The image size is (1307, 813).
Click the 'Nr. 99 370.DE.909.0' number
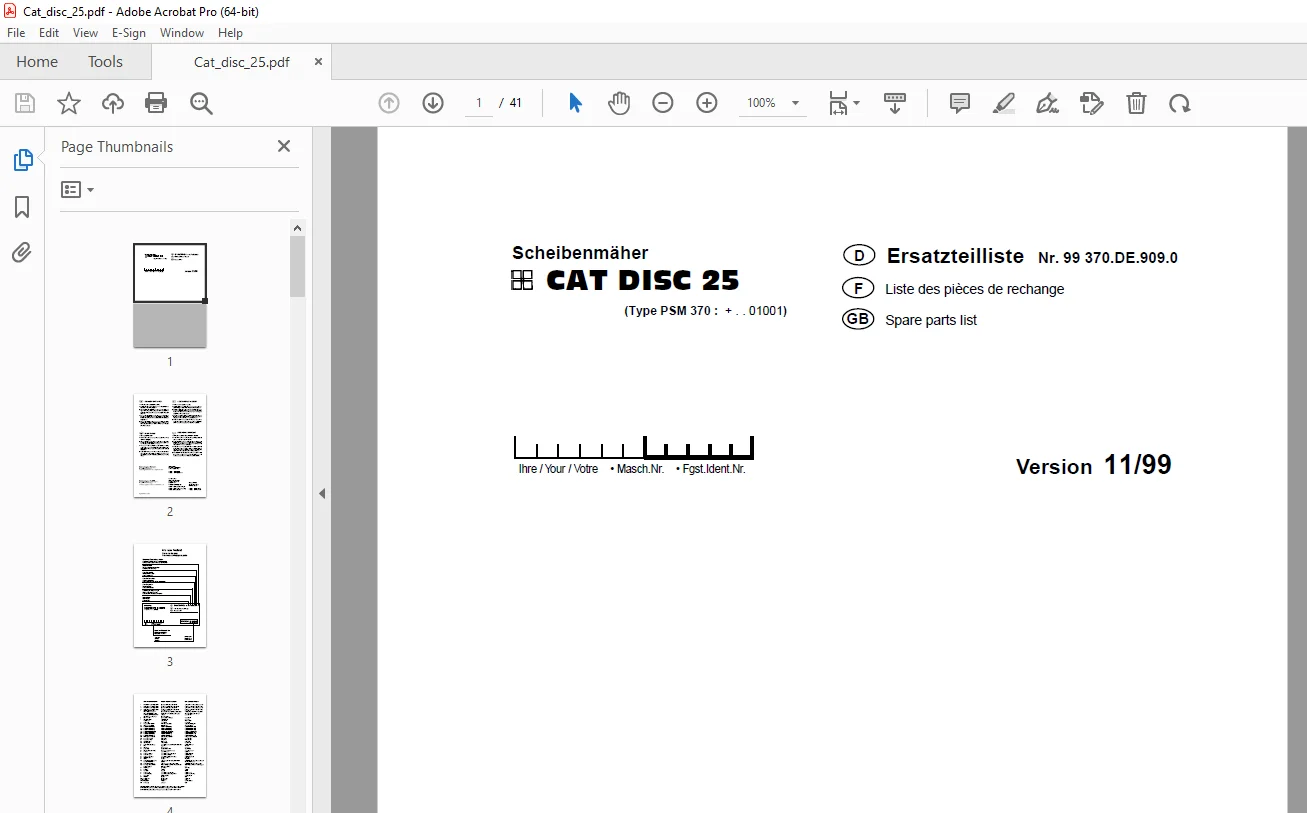tap(1108, 258)
